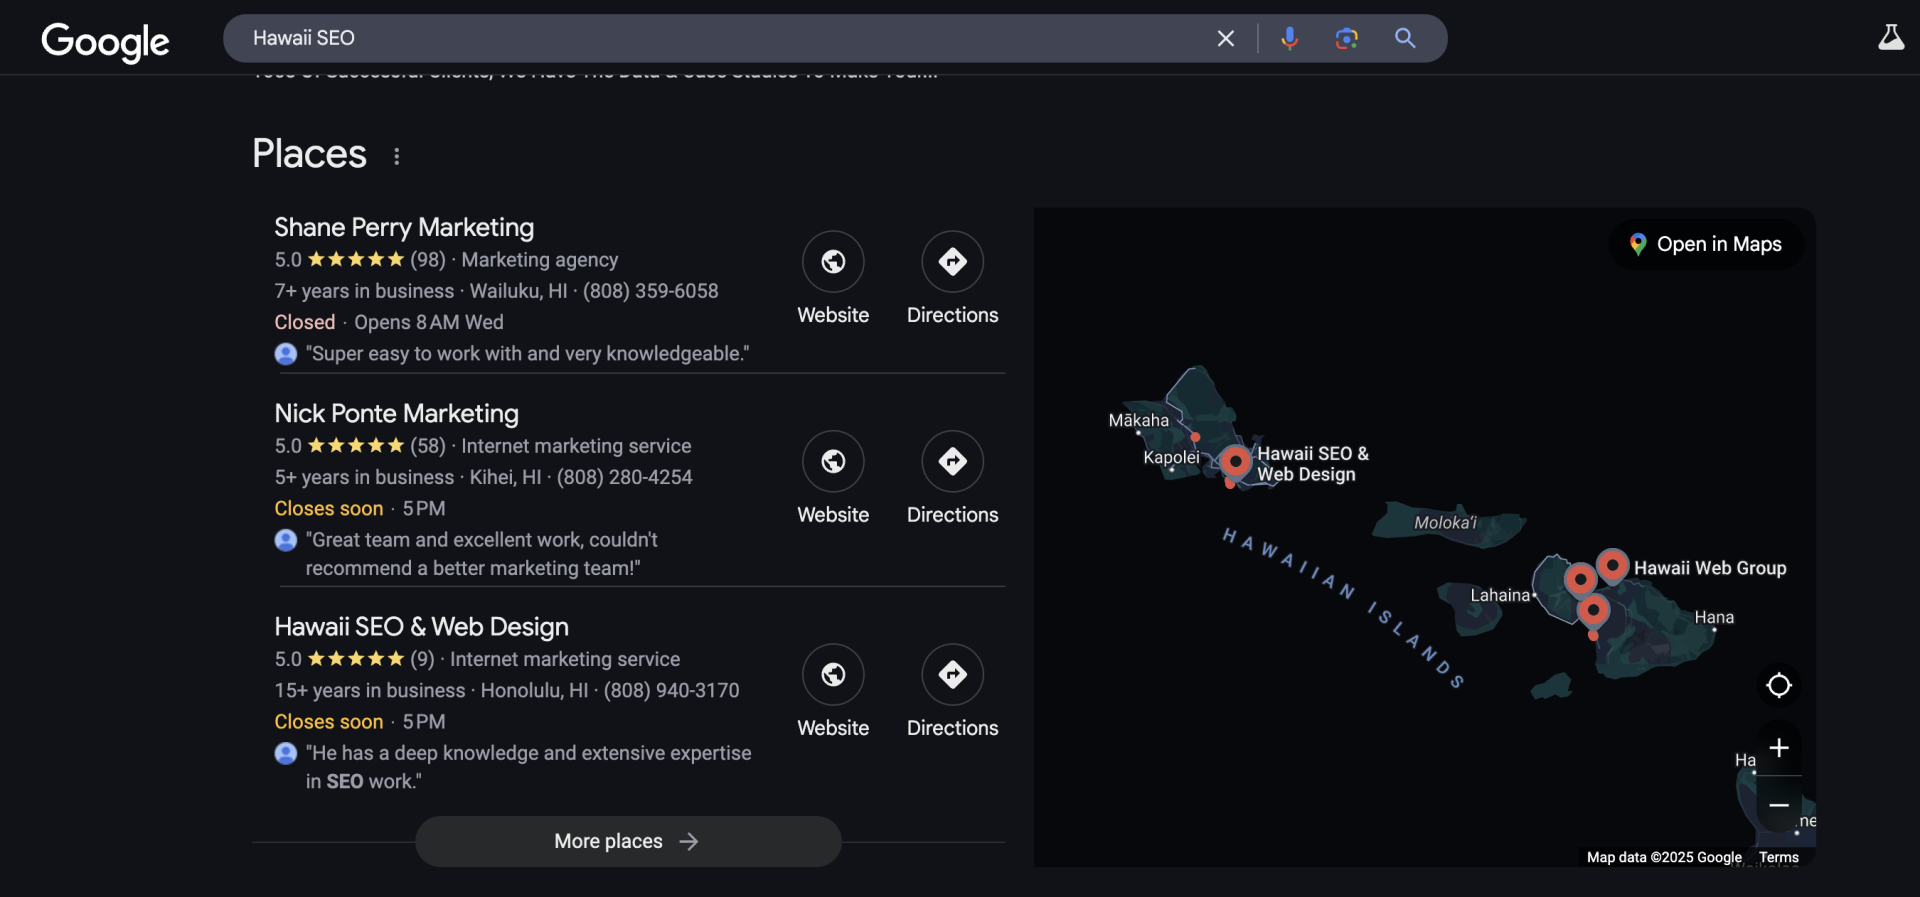Open map in Google Maps
Viewport: 1920px width, 897px height.
pyautogui.click(x=1706, y=244)
